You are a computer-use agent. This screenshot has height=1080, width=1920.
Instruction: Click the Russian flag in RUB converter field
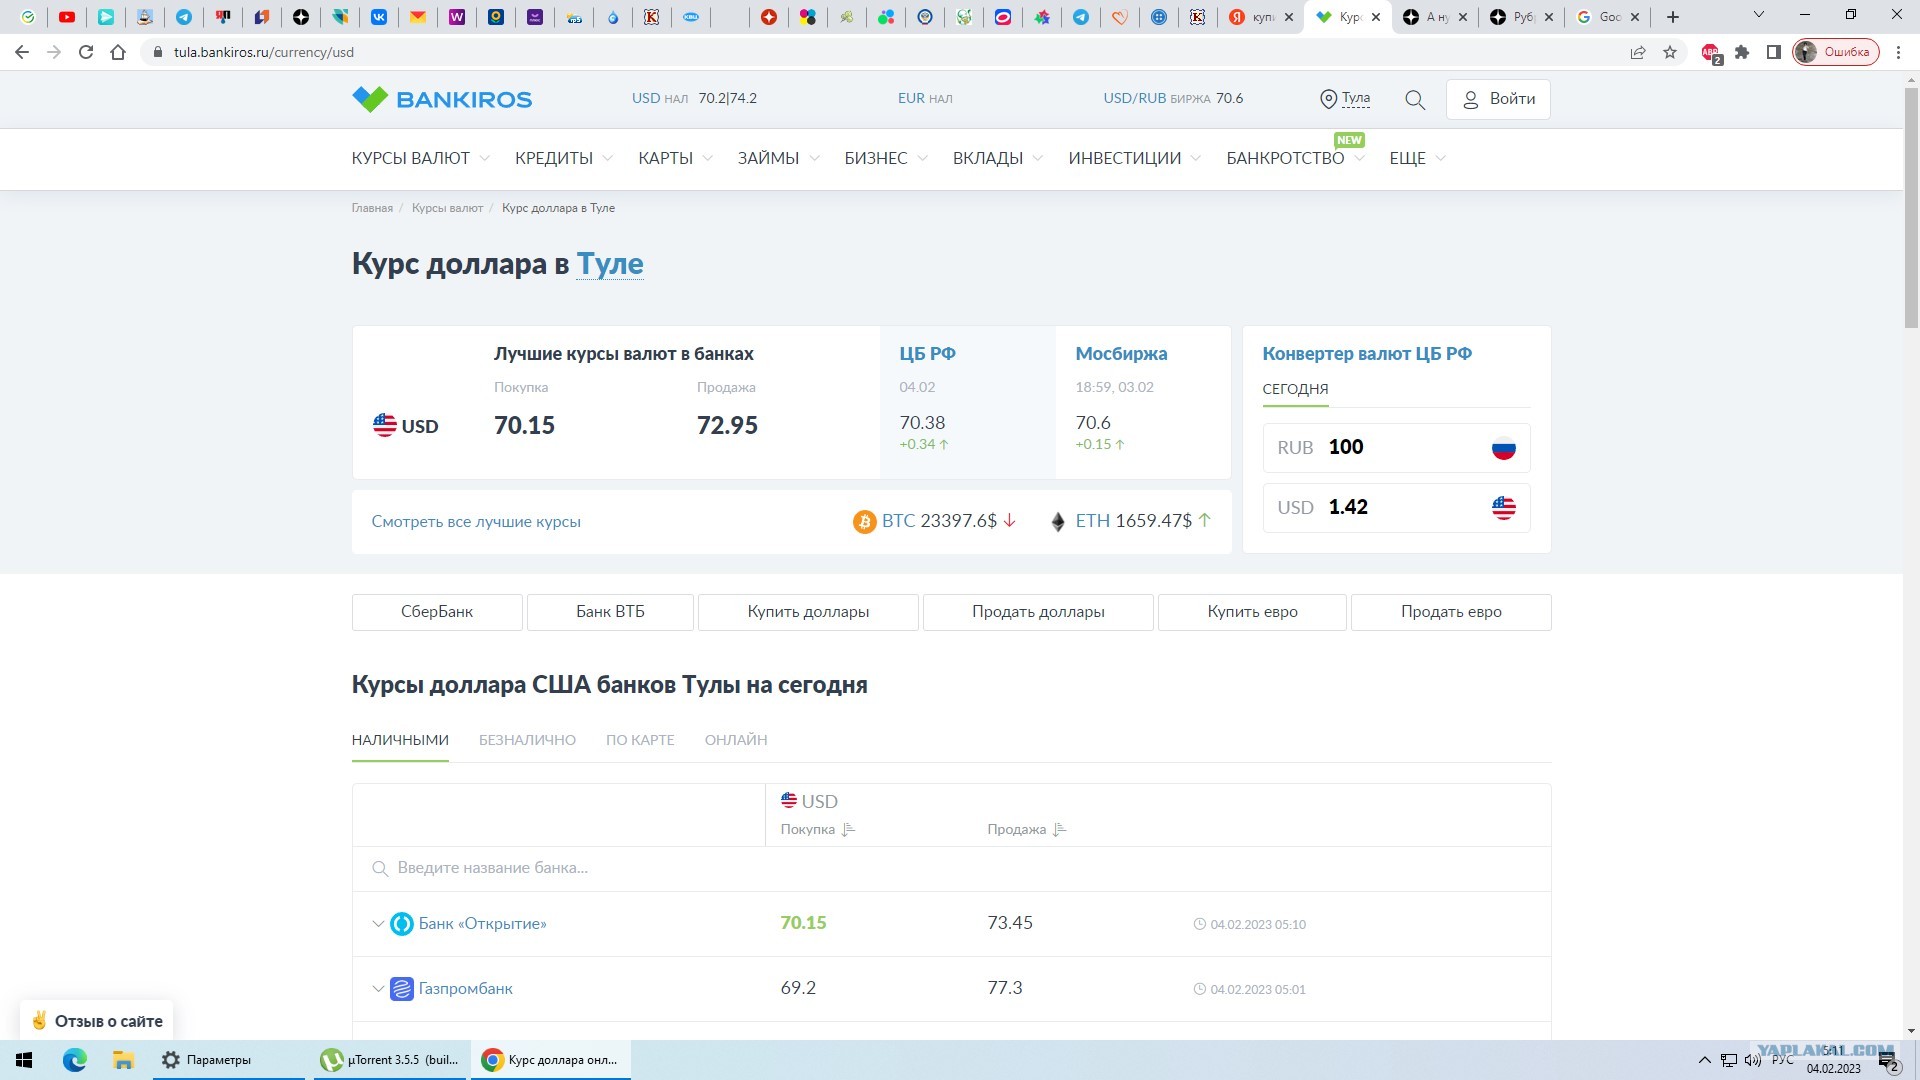click(1503, 448)
